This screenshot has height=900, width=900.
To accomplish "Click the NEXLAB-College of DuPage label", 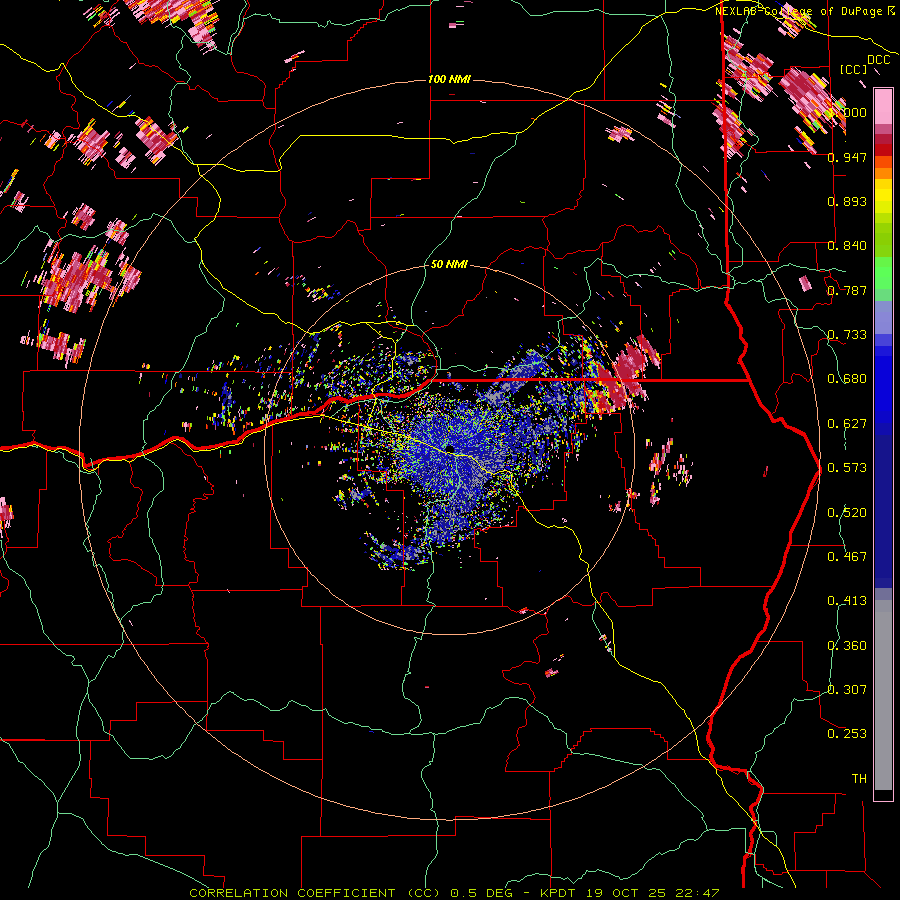I will [x=804, y=11].
